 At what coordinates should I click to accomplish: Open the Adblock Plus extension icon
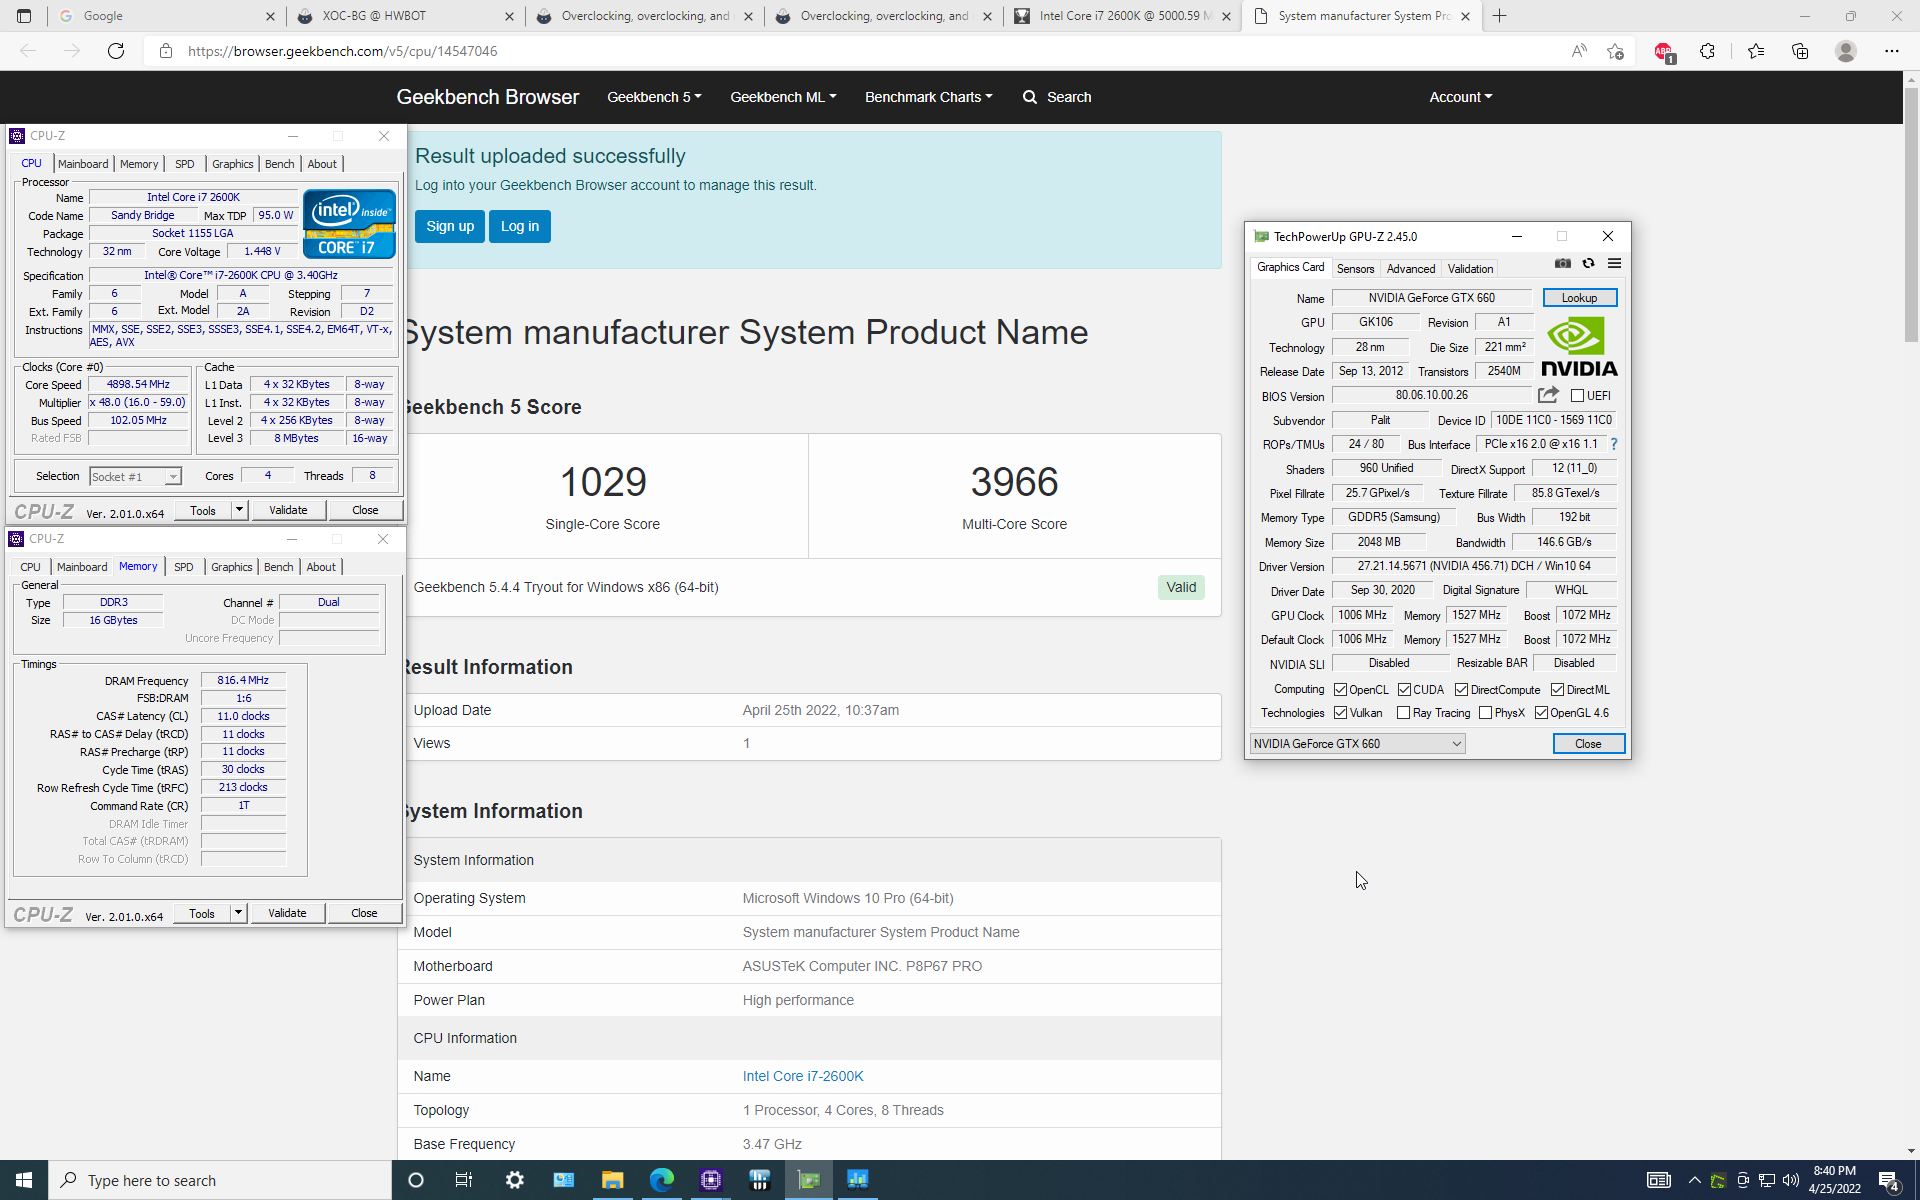click(1663, 51)
